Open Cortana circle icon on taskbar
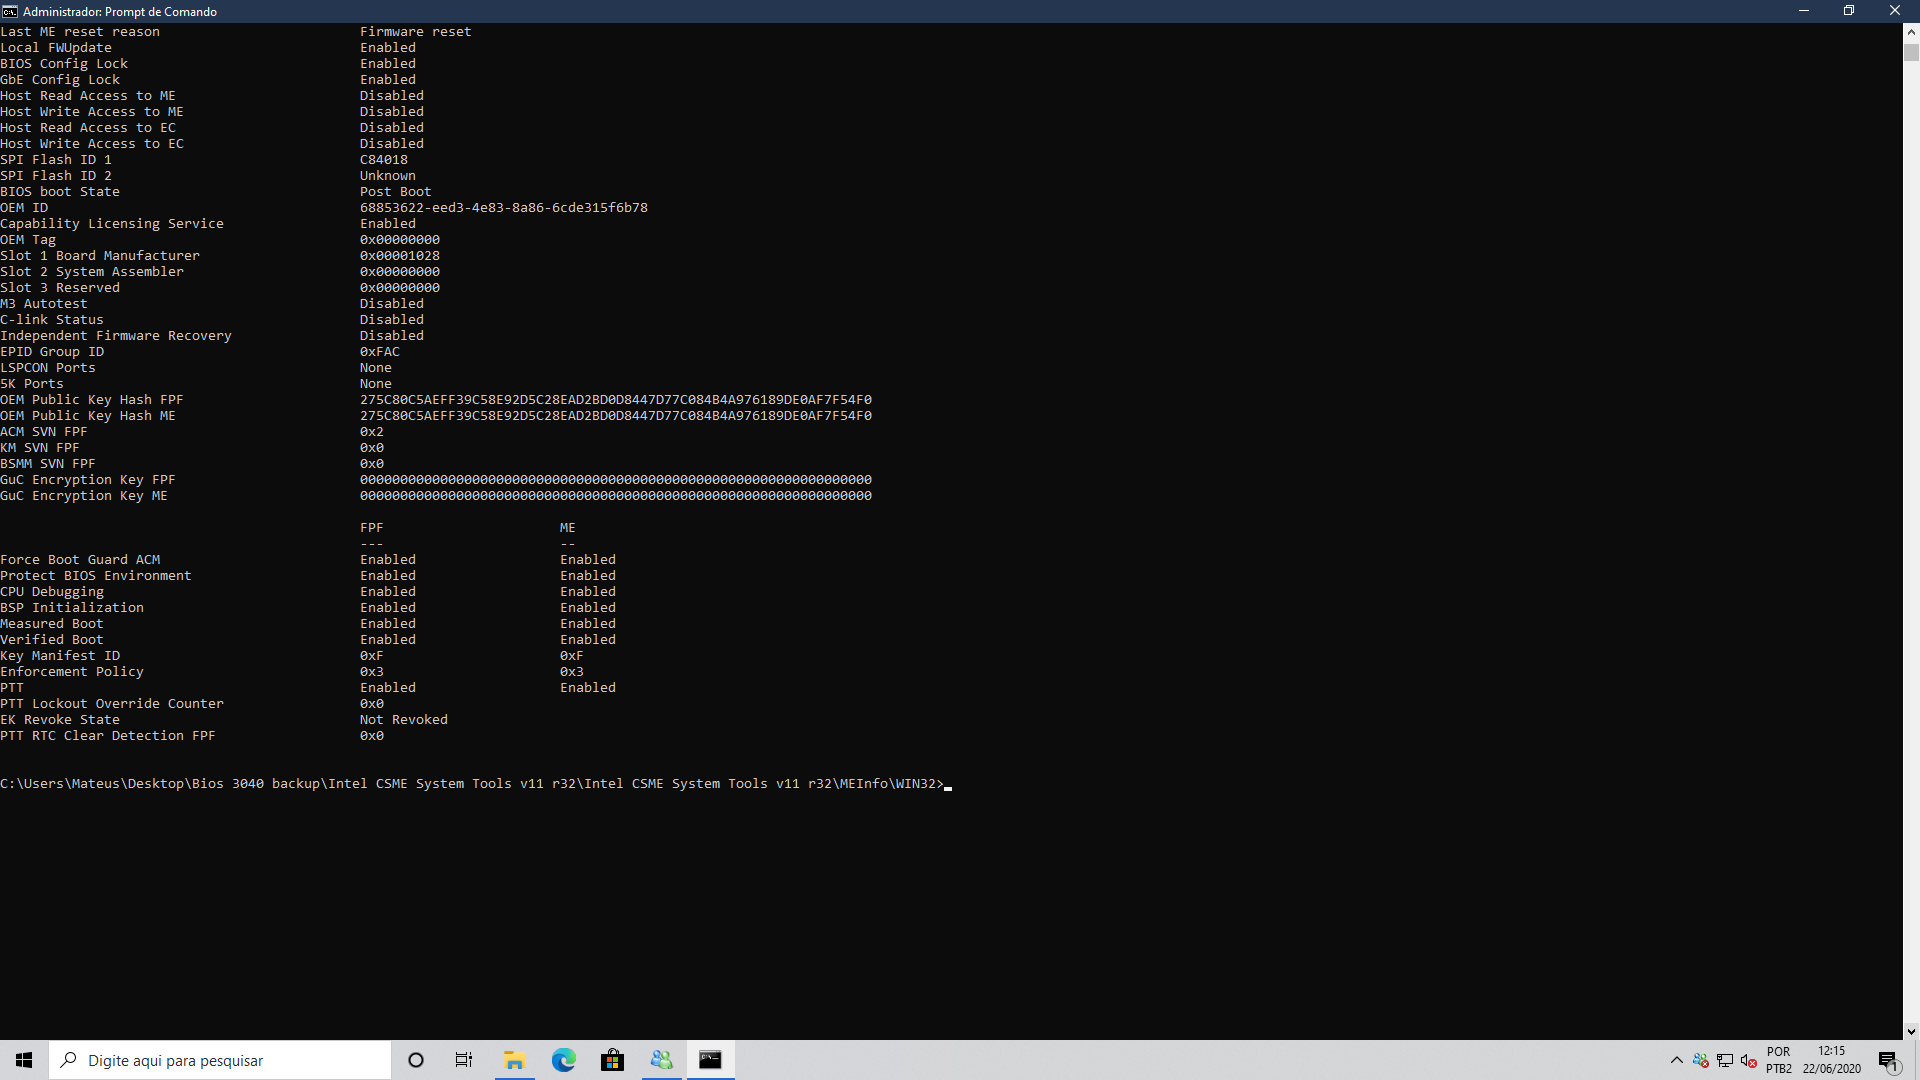The image size is (1920, 1080). click(x=416, y=1060)
